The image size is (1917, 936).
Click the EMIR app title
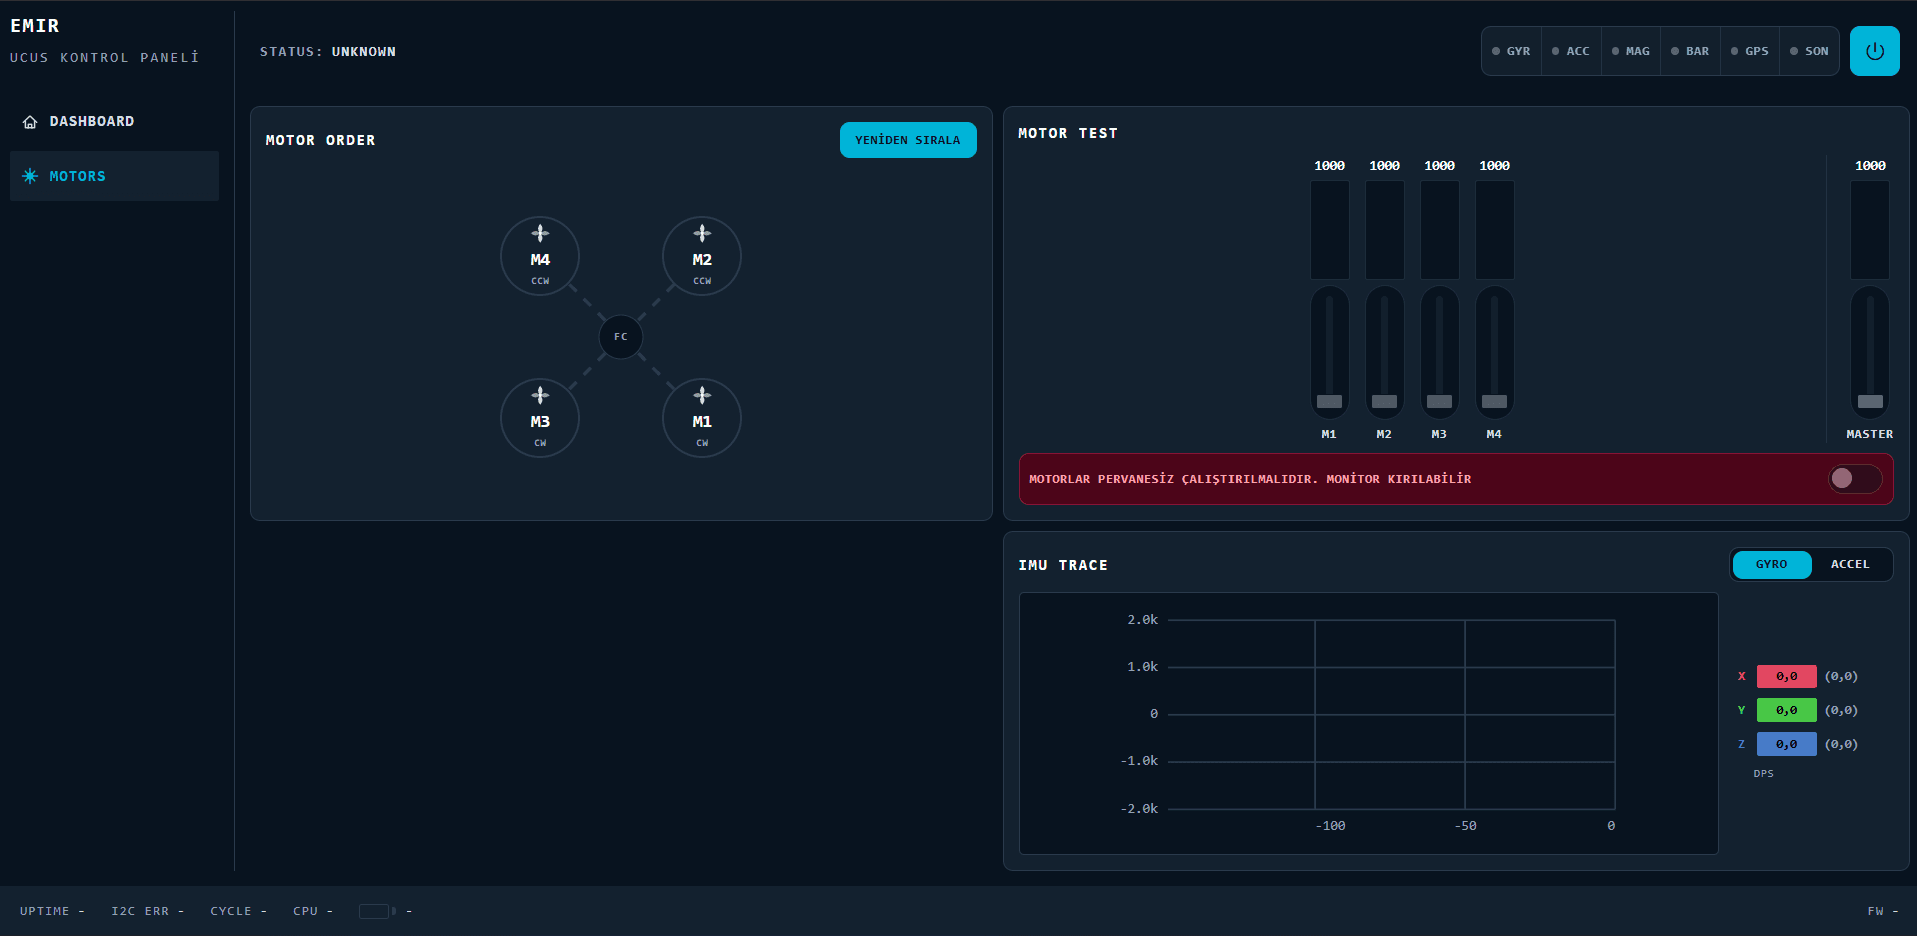[35, 26]
